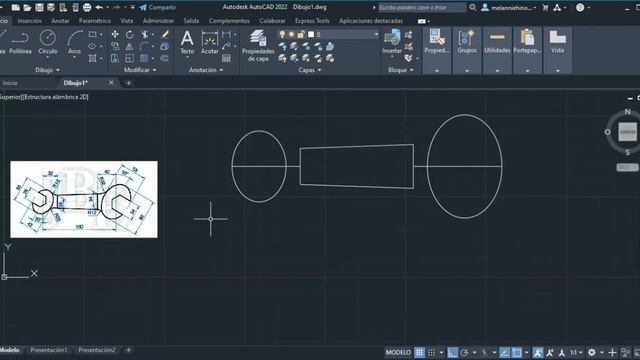Select the Círculo tool

point(48,42)
